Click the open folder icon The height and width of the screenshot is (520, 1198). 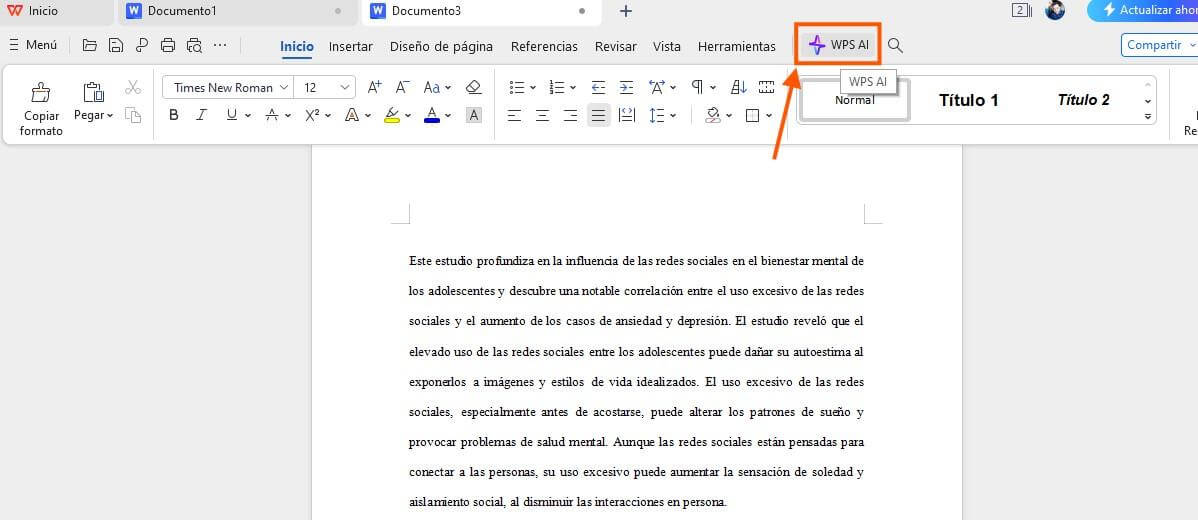pos(90,45)
